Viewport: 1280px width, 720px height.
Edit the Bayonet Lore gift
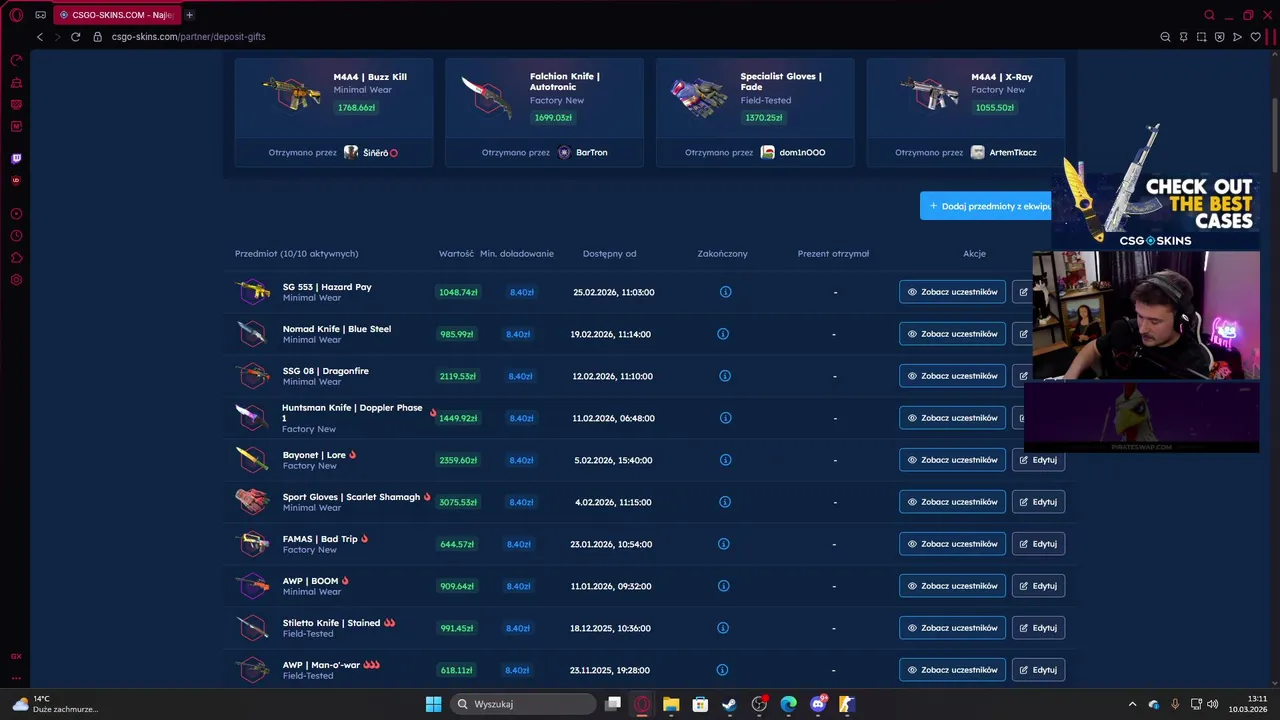[x=1038, y=460]
